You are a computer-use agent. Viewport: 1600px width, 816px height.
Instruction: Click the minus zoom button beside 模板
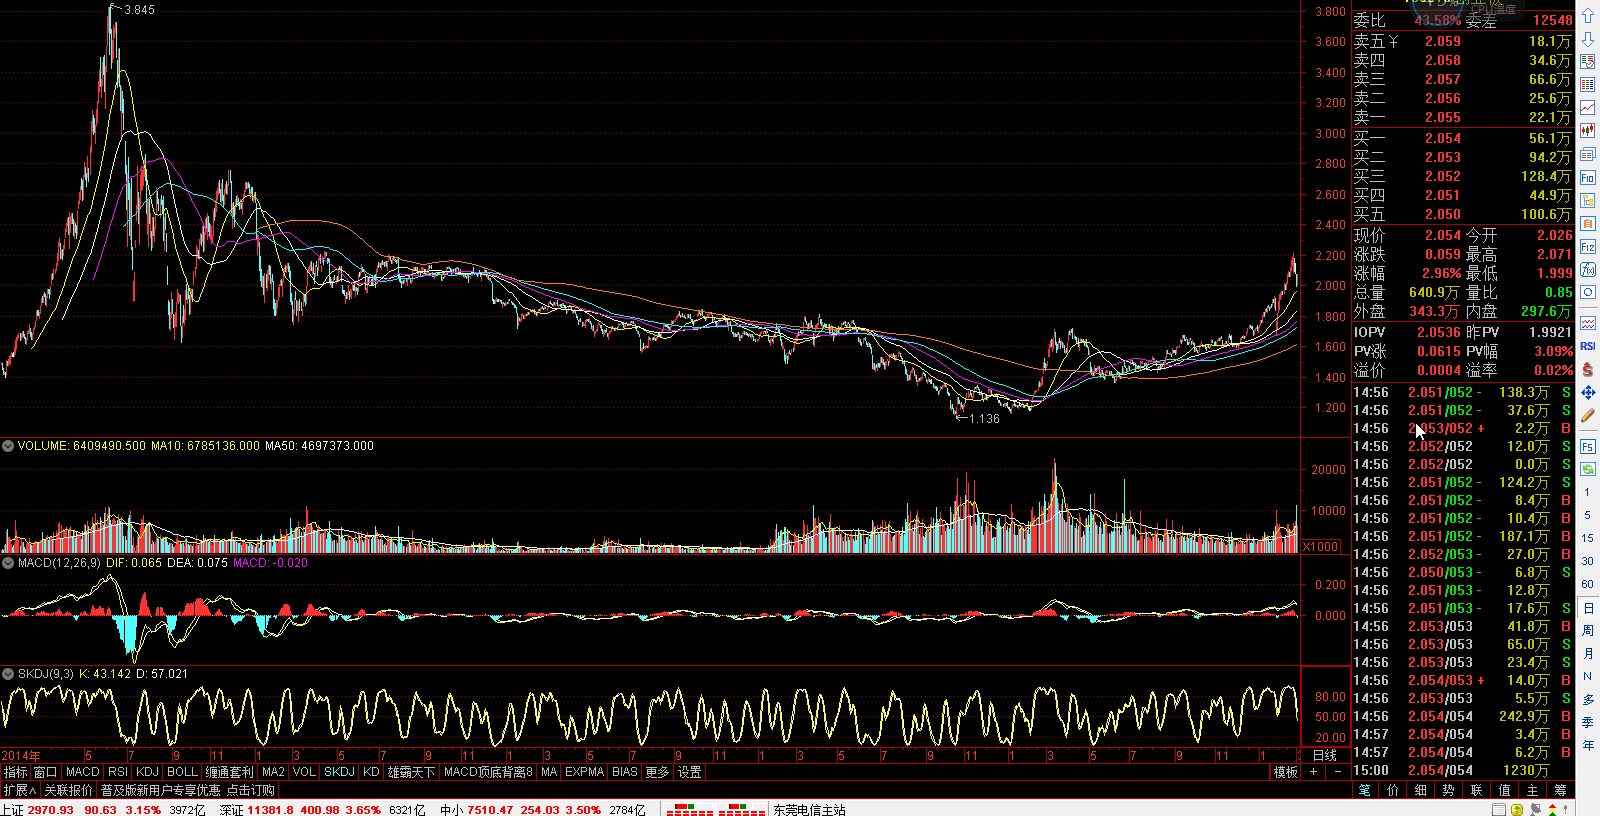(1338, 772)
